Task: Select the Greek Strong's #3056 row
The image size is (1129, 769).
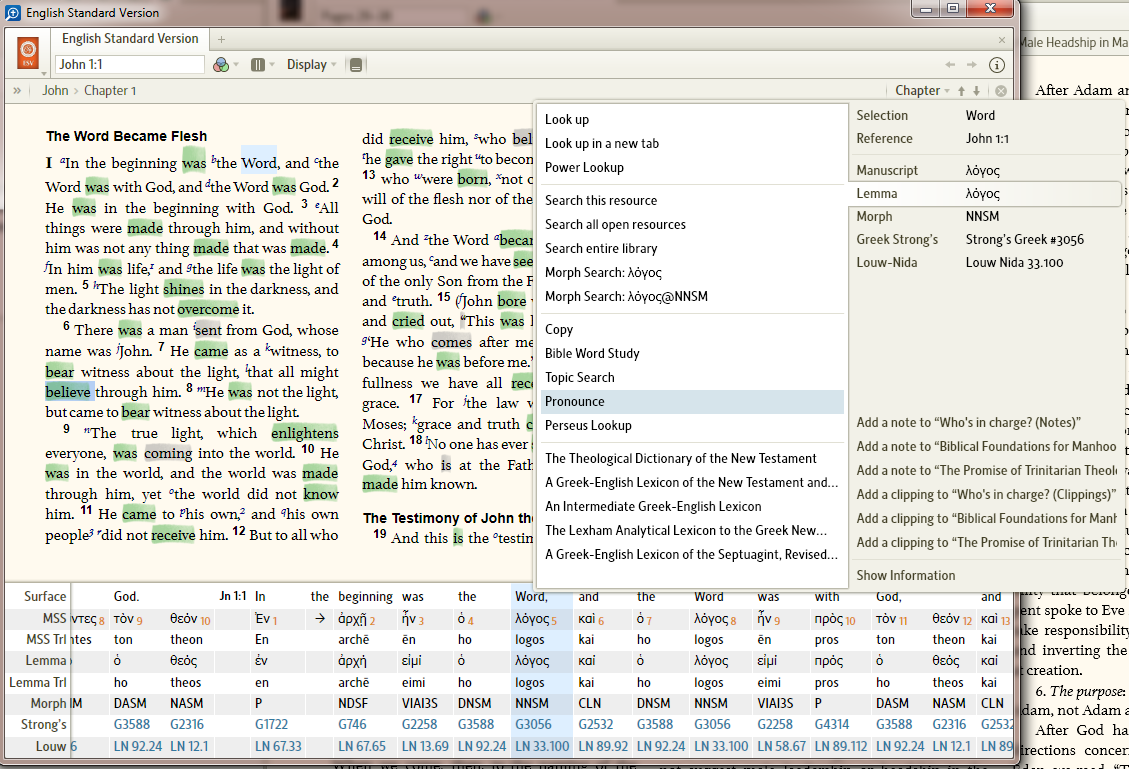Action: tap(986, 240)
